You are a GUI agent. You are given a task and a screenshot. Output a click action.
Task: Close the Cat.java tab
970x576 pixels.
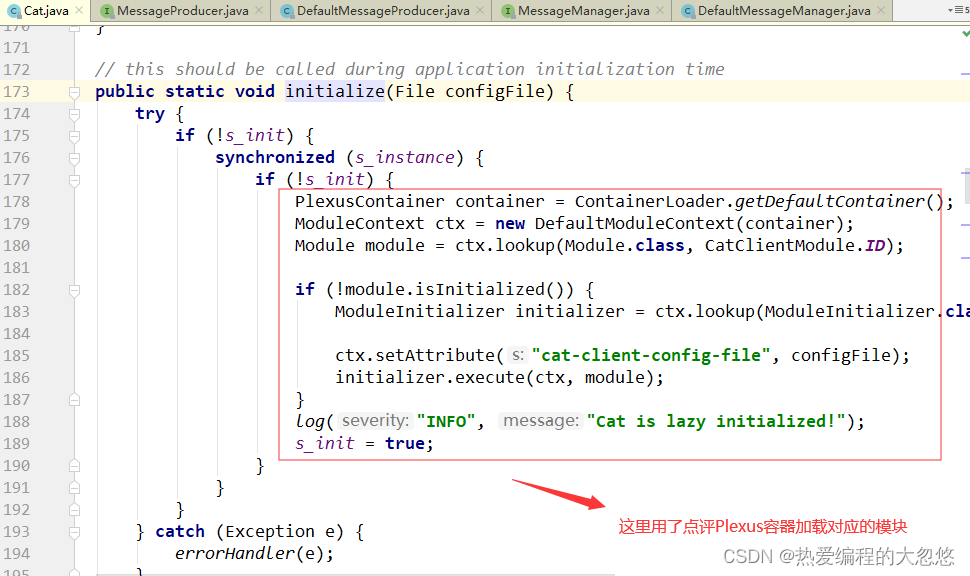79,10
